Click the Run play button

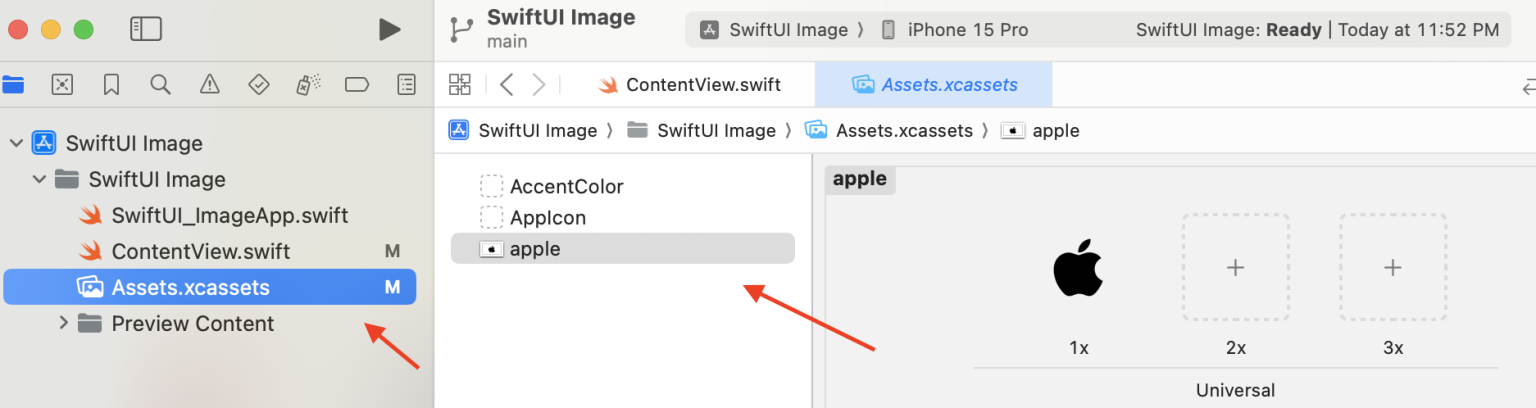click(x=390, y=30)
